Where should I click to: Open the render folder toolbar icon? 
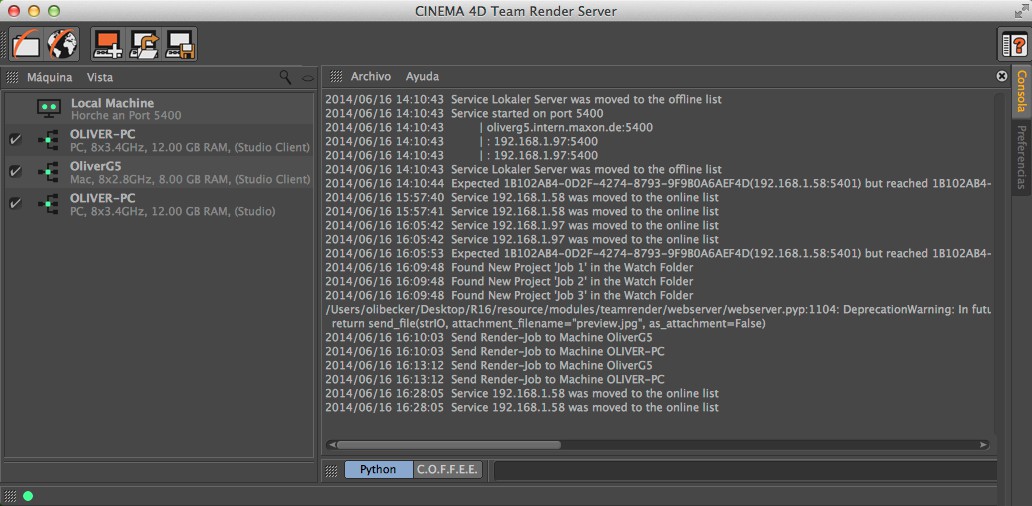click(x=28, y=44)
